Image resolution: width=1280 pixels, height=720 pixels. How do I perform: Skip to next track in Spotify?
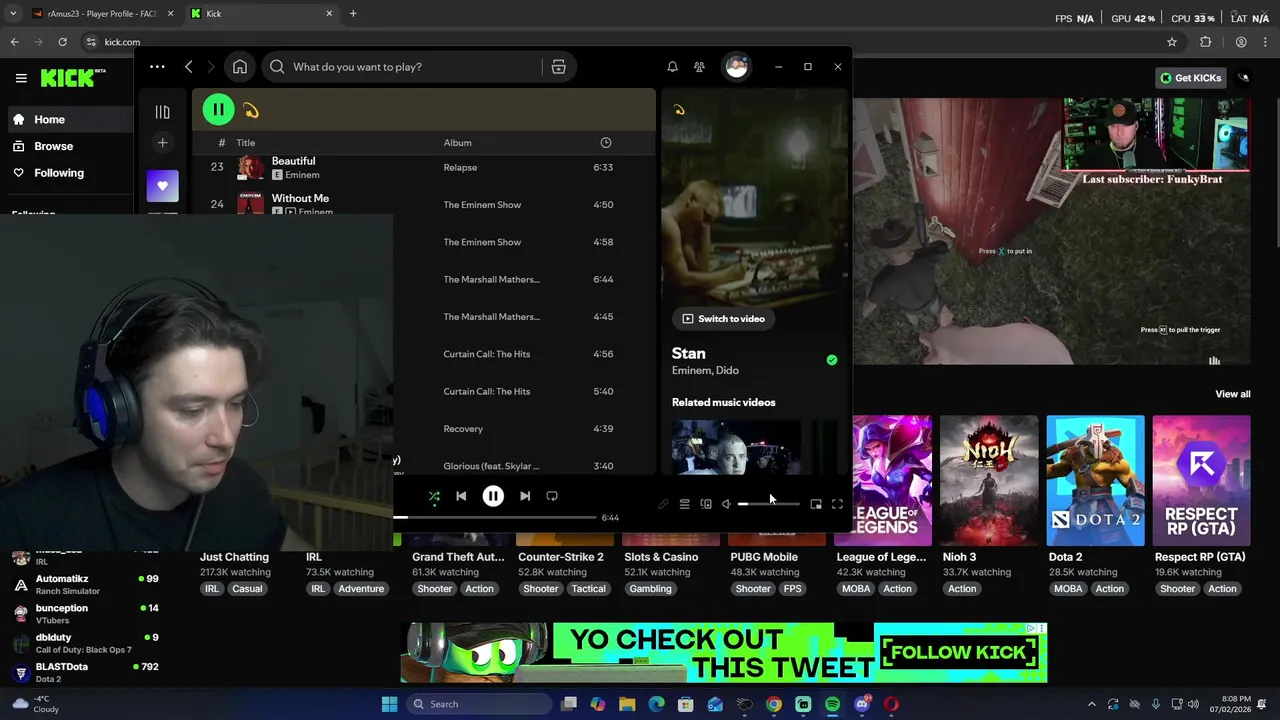tap(525, 496)
